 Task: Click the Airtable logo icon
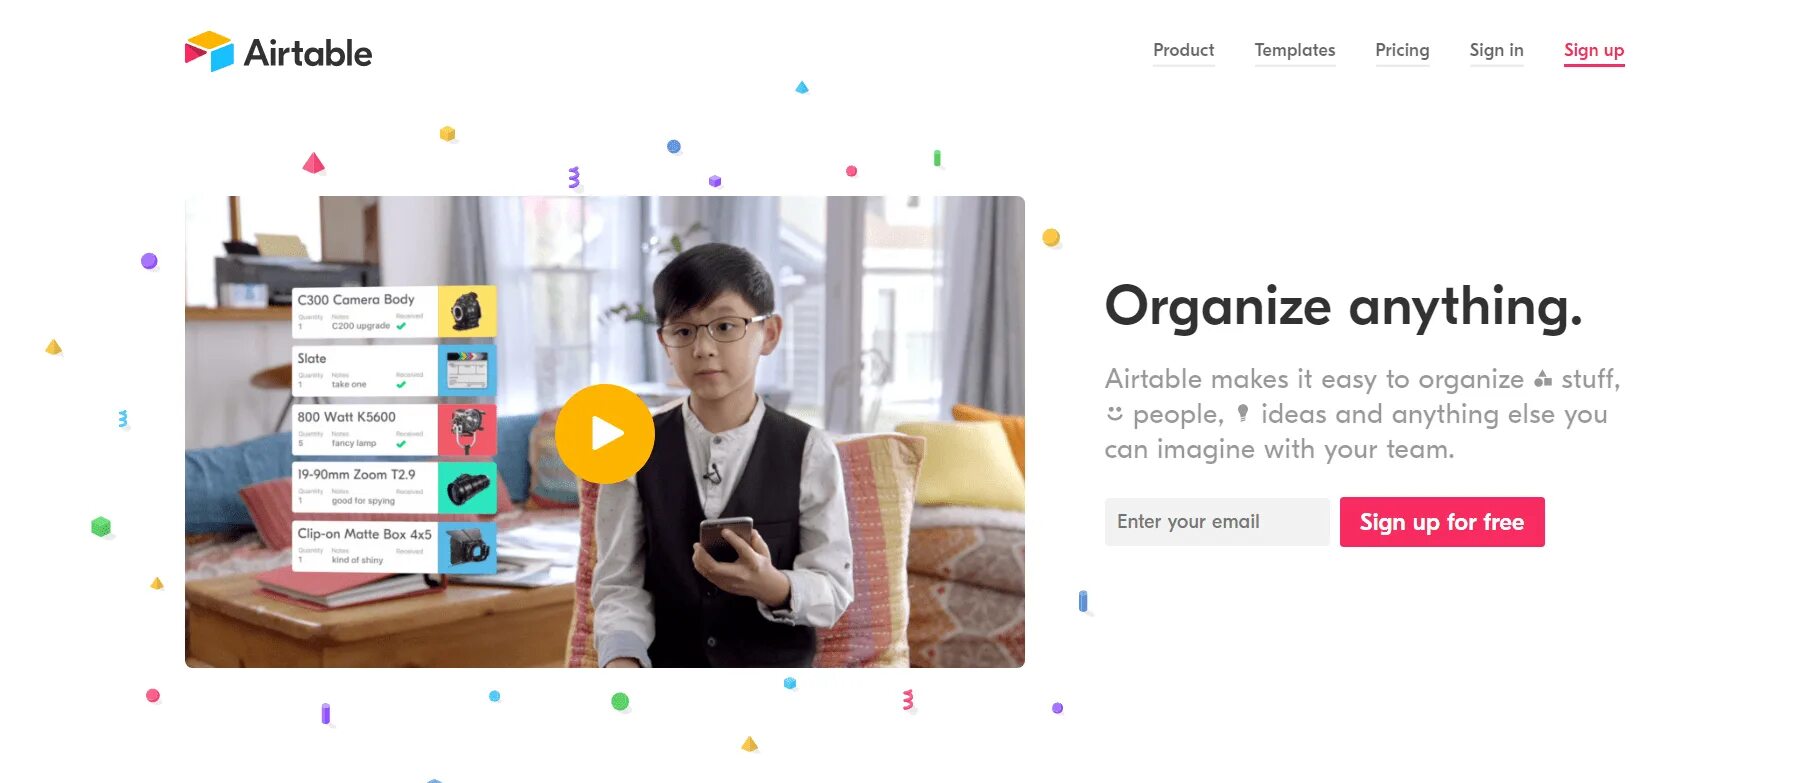click(x=209, y=51)
